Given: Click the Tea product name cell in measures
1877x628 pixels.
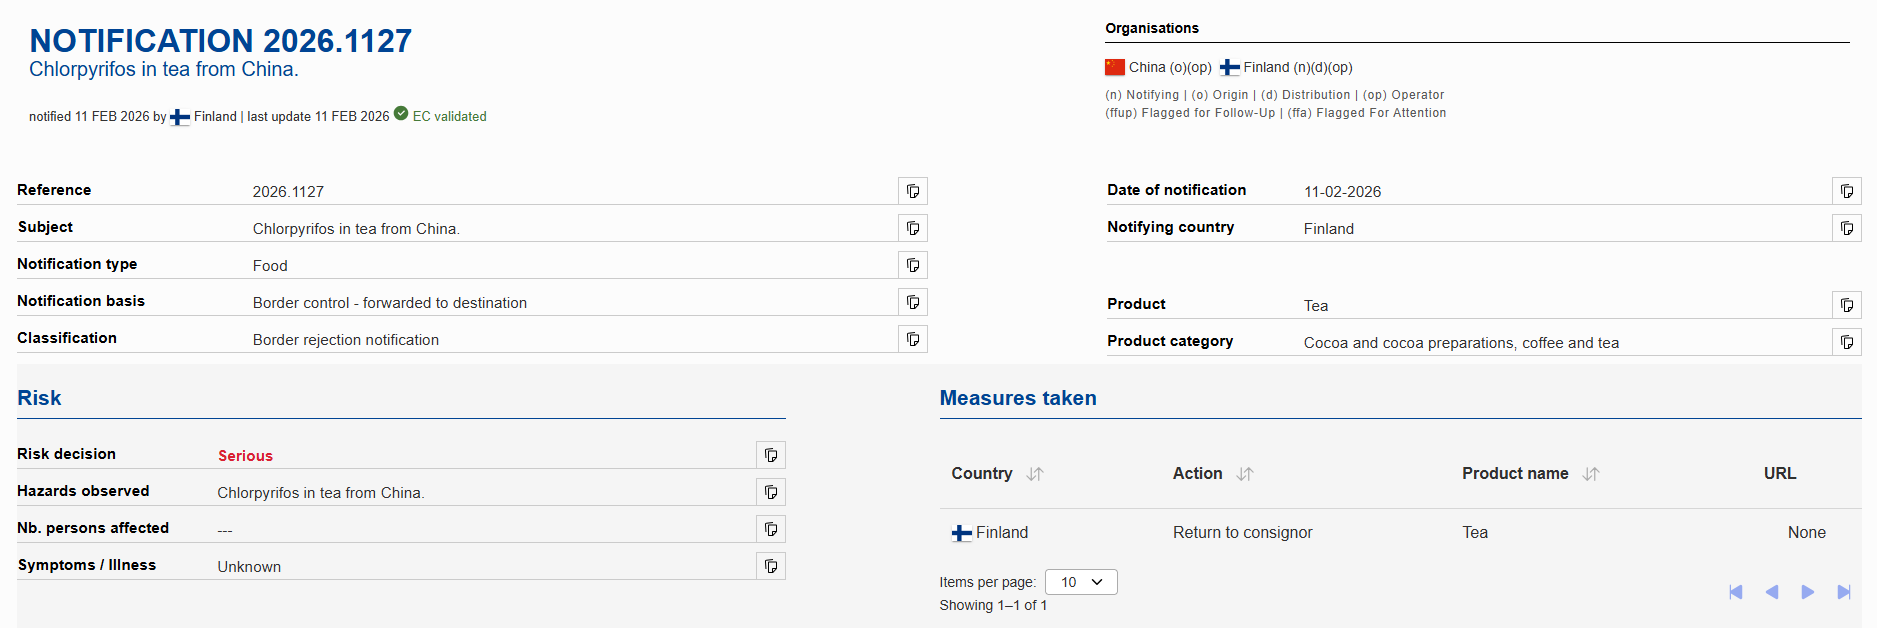Looking at the screenshot, I should coord(1475,533).
